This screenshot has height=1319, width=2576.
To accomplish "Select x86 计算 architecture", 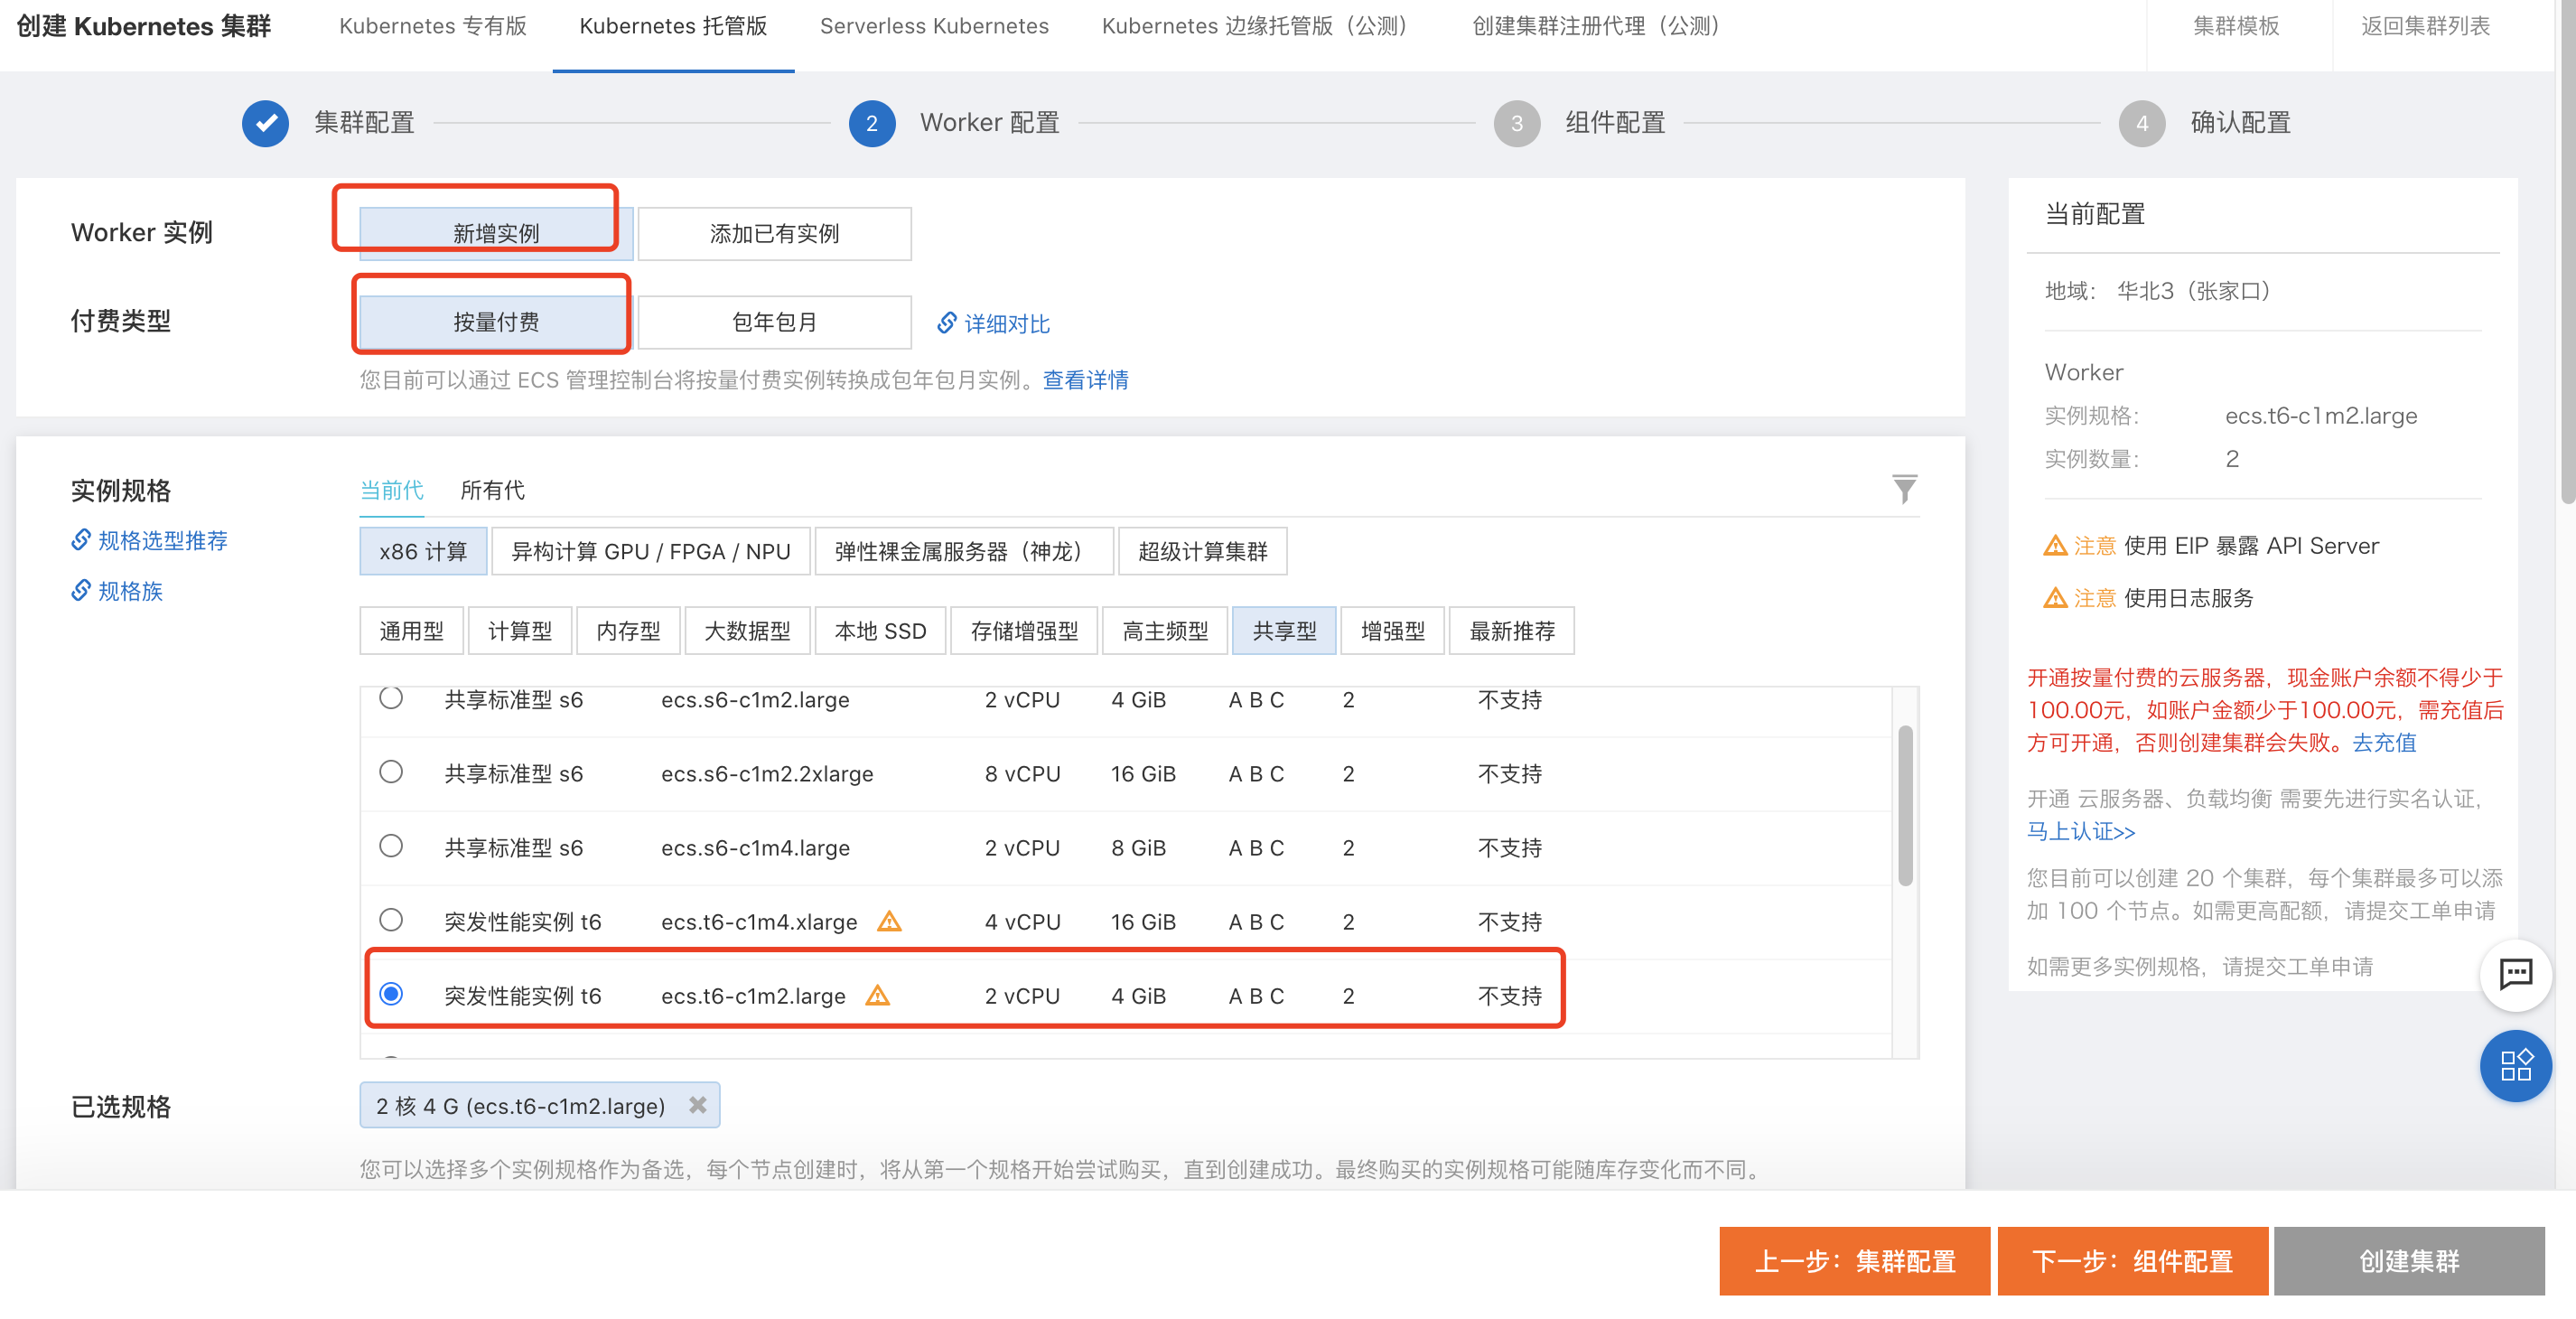I will [423, 551].
